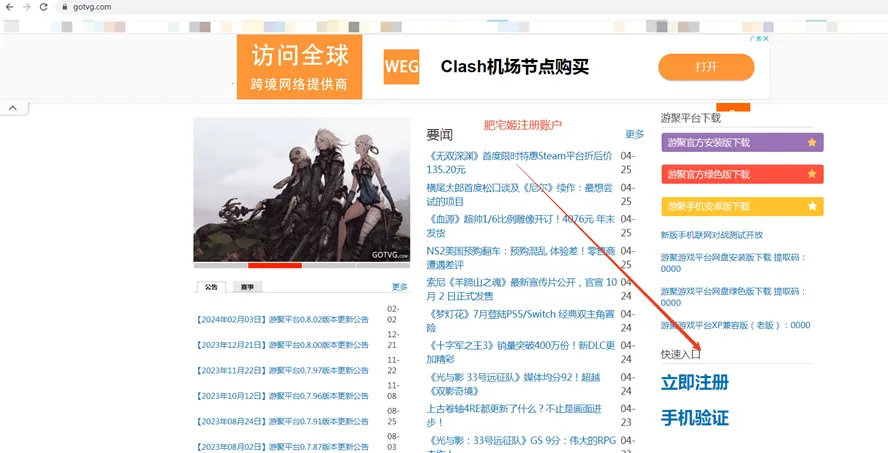888x453 pixels.
Task: Open 新版手机联网对战测试开放 link
Action: [x=712, y=234]
